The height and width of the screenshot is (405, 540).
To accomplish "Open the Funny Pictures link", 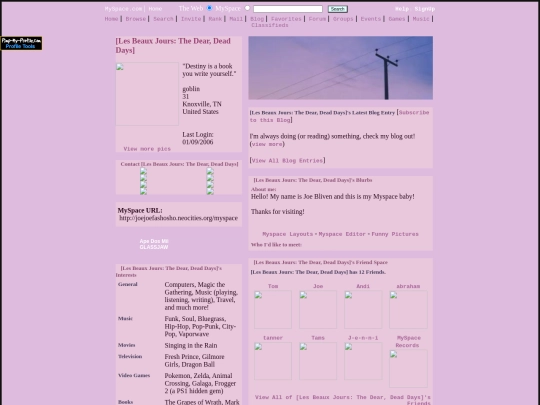I will coord(395,234).
